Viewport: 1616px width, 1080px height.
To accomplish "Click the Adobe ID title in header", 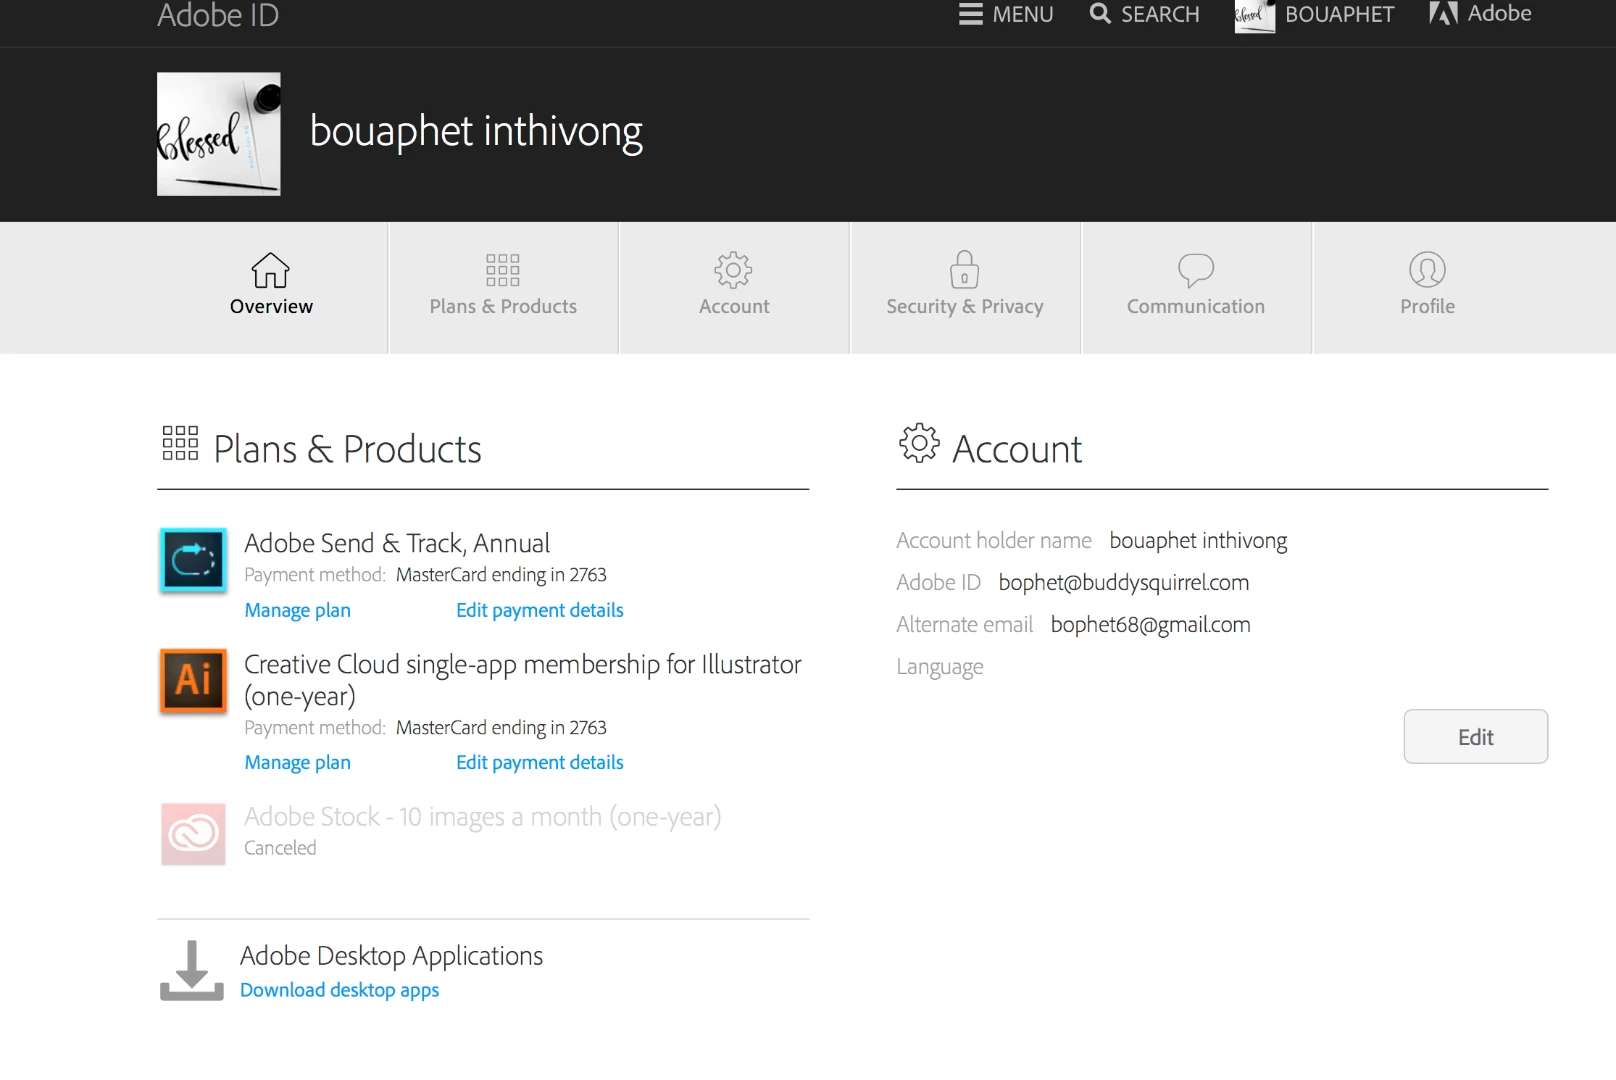I will click(x=218, y=16).
